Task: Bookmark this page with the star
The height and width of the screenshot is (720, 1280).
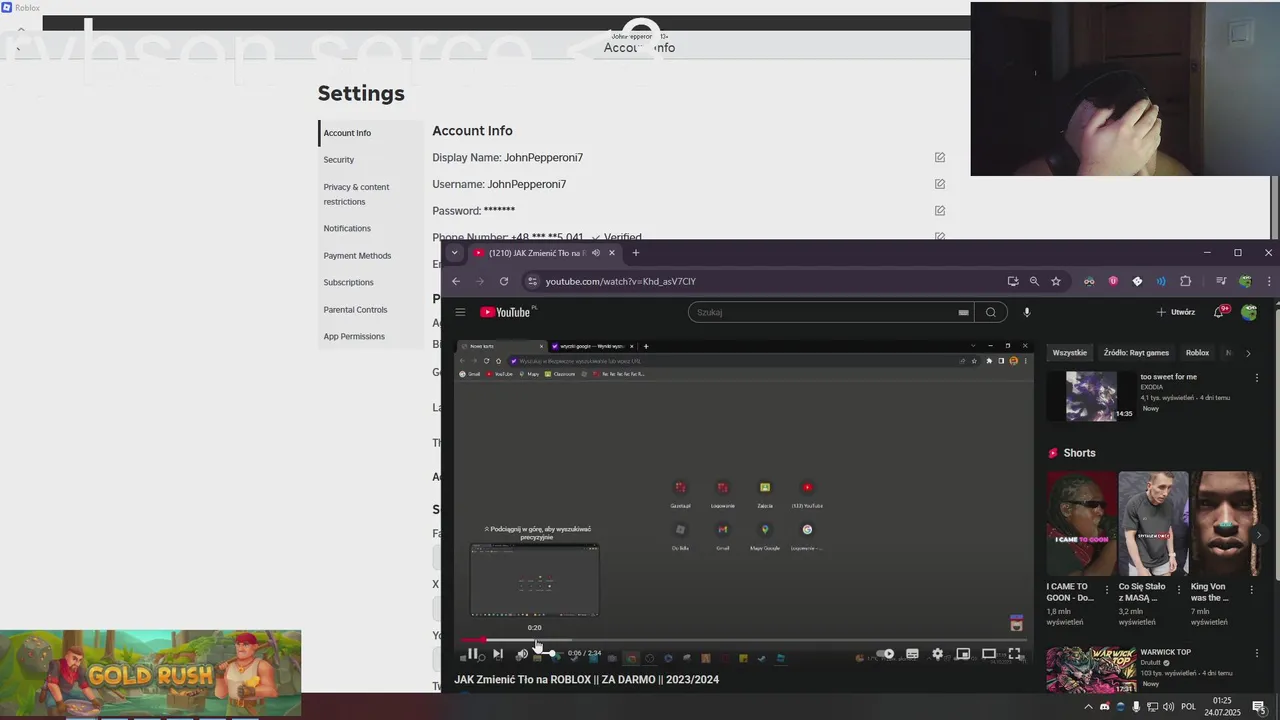Action: pos(1056,281)
